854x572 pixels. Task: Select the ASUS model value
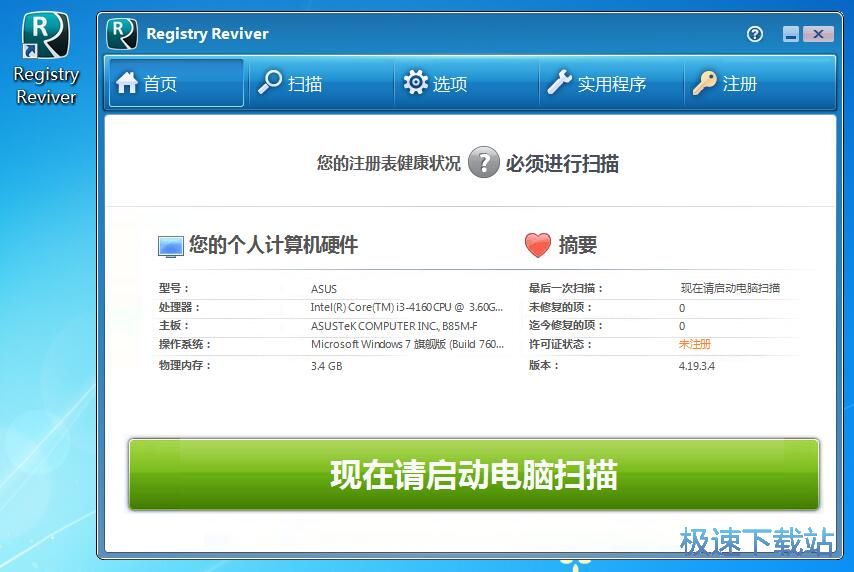coord(324,289)
